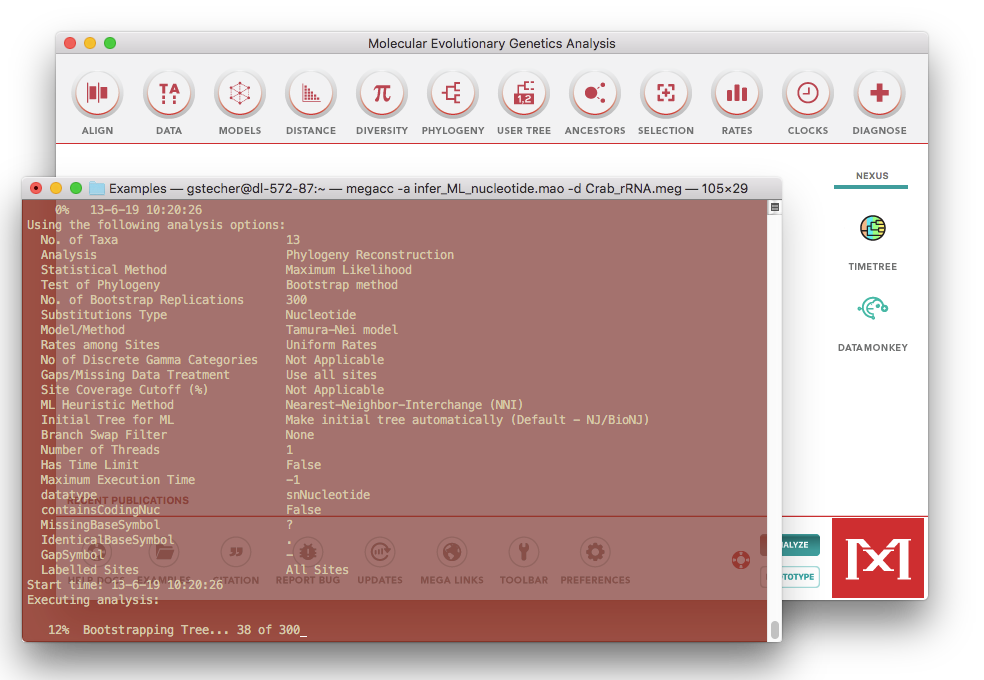
Task: Close the terminal window
Action: coord(36,188)
